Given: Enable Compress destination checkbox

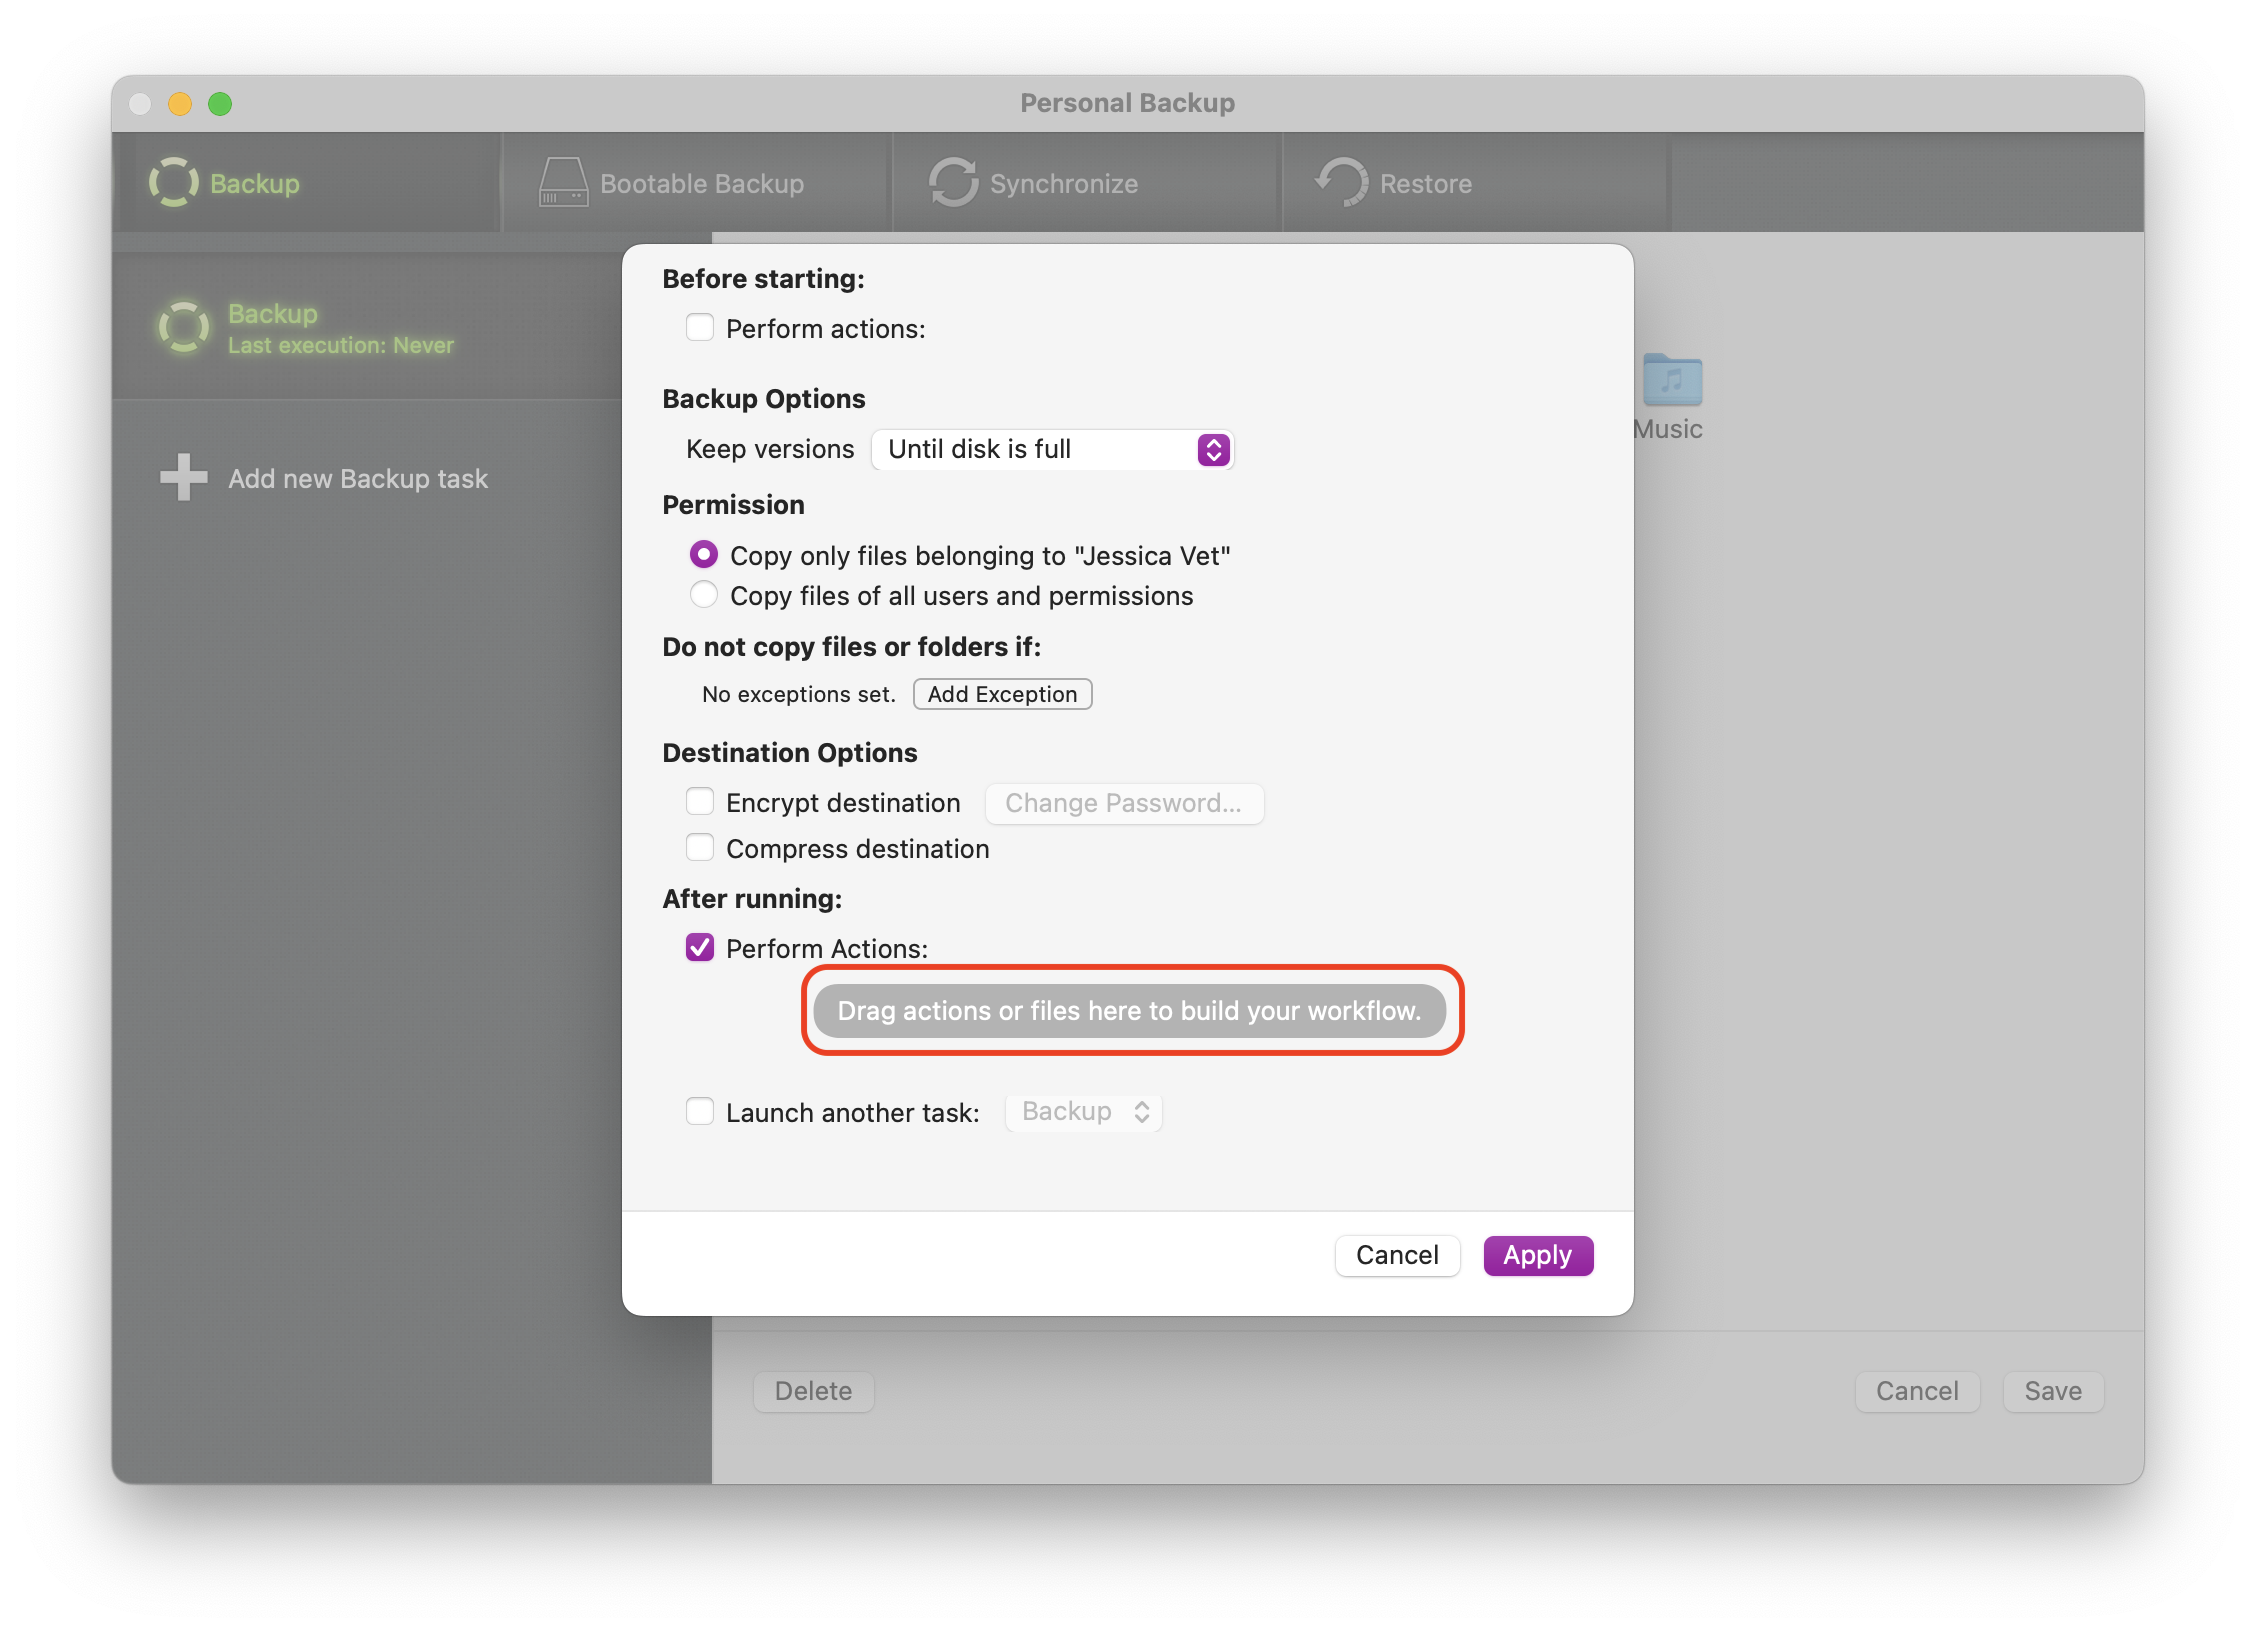Looking at the screenshot, I should [x=700, y=848].
